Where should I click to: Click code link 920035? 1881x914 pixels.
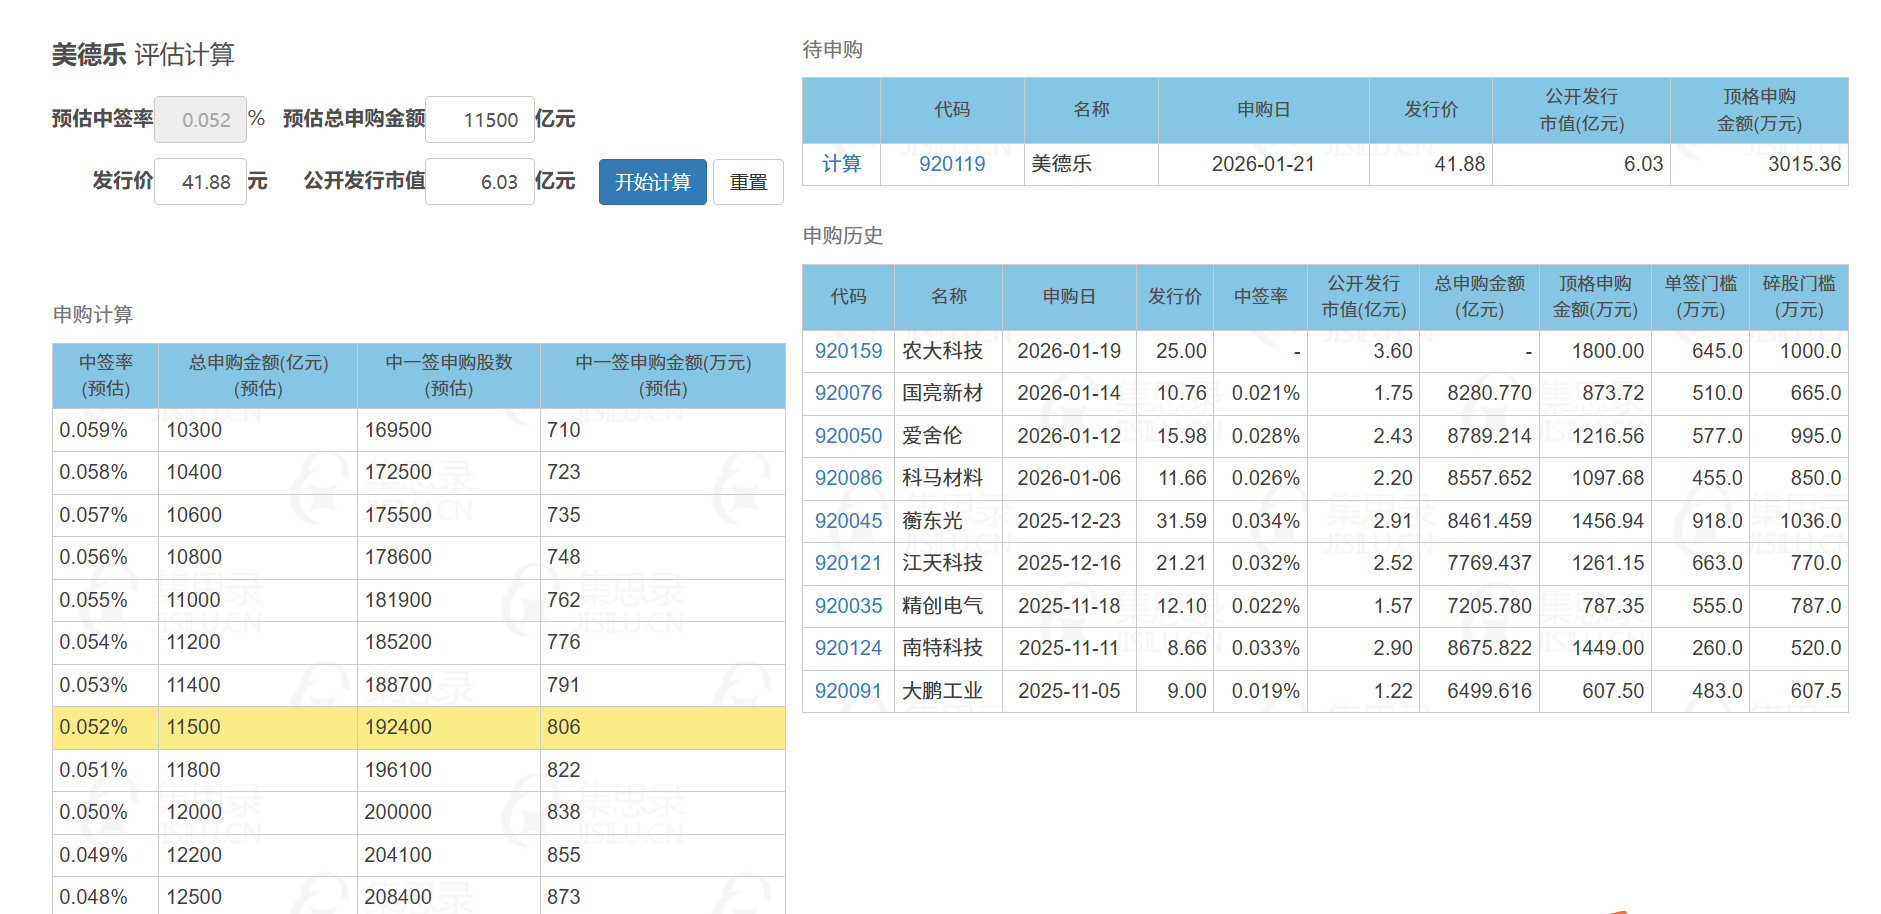click(x=848, y=606)
